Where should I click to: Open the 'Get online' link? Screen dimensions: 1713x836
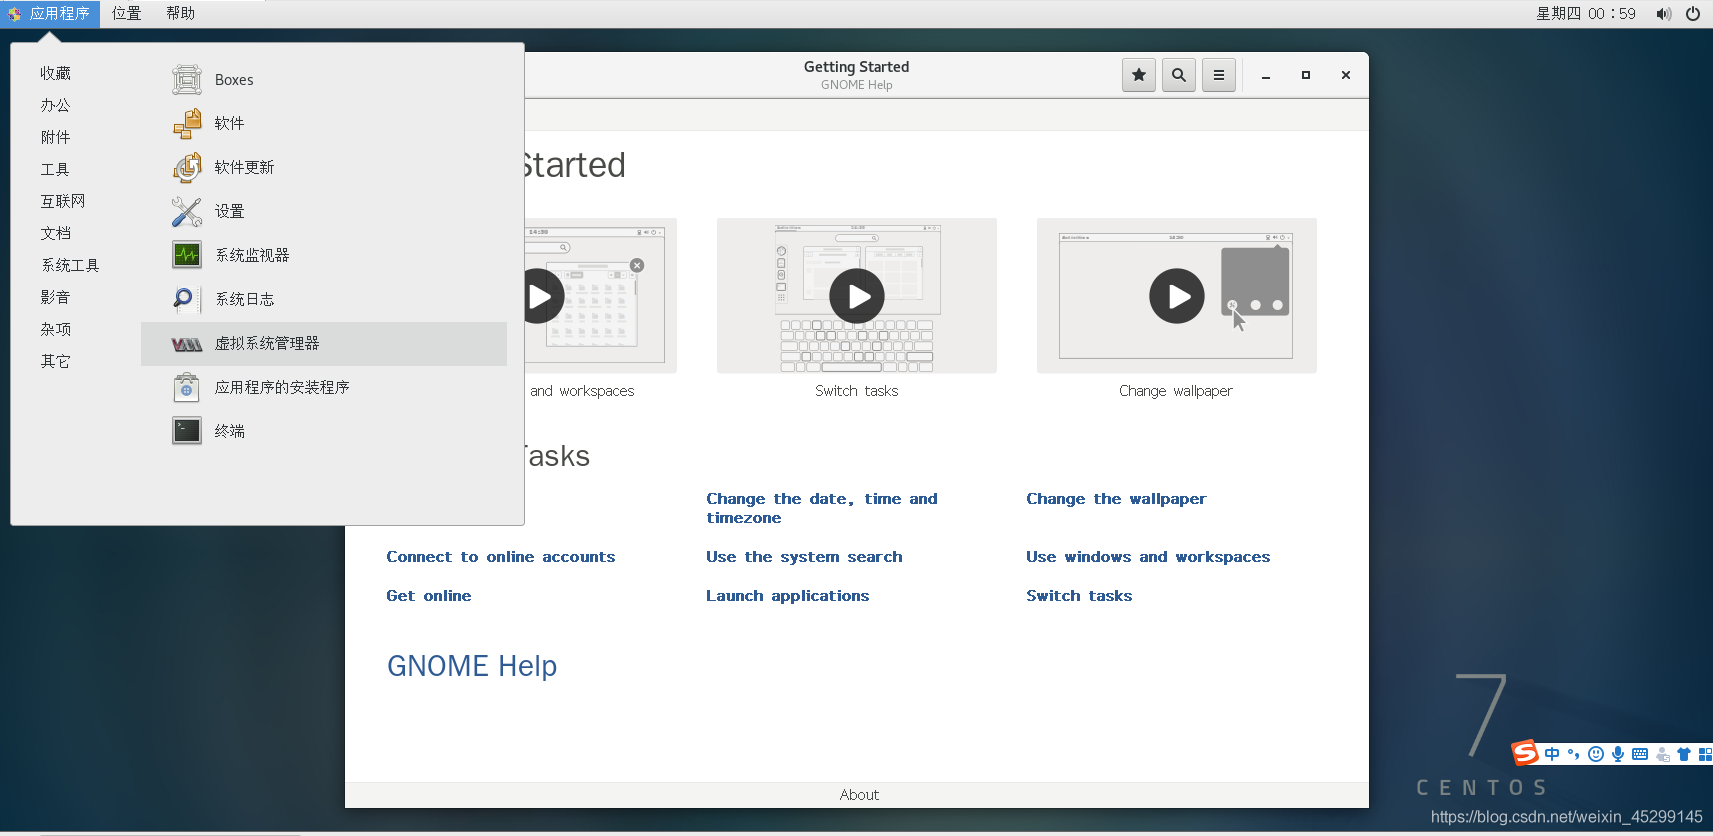[x=429, y=596]
